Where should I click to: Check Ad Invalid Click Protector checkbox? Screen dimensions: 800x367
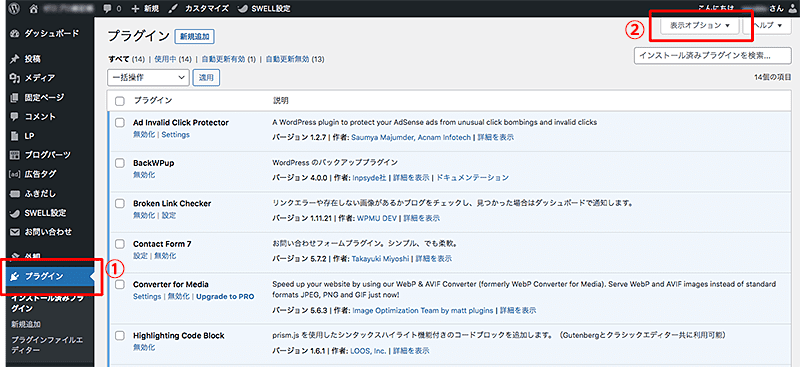coord(120,123)
